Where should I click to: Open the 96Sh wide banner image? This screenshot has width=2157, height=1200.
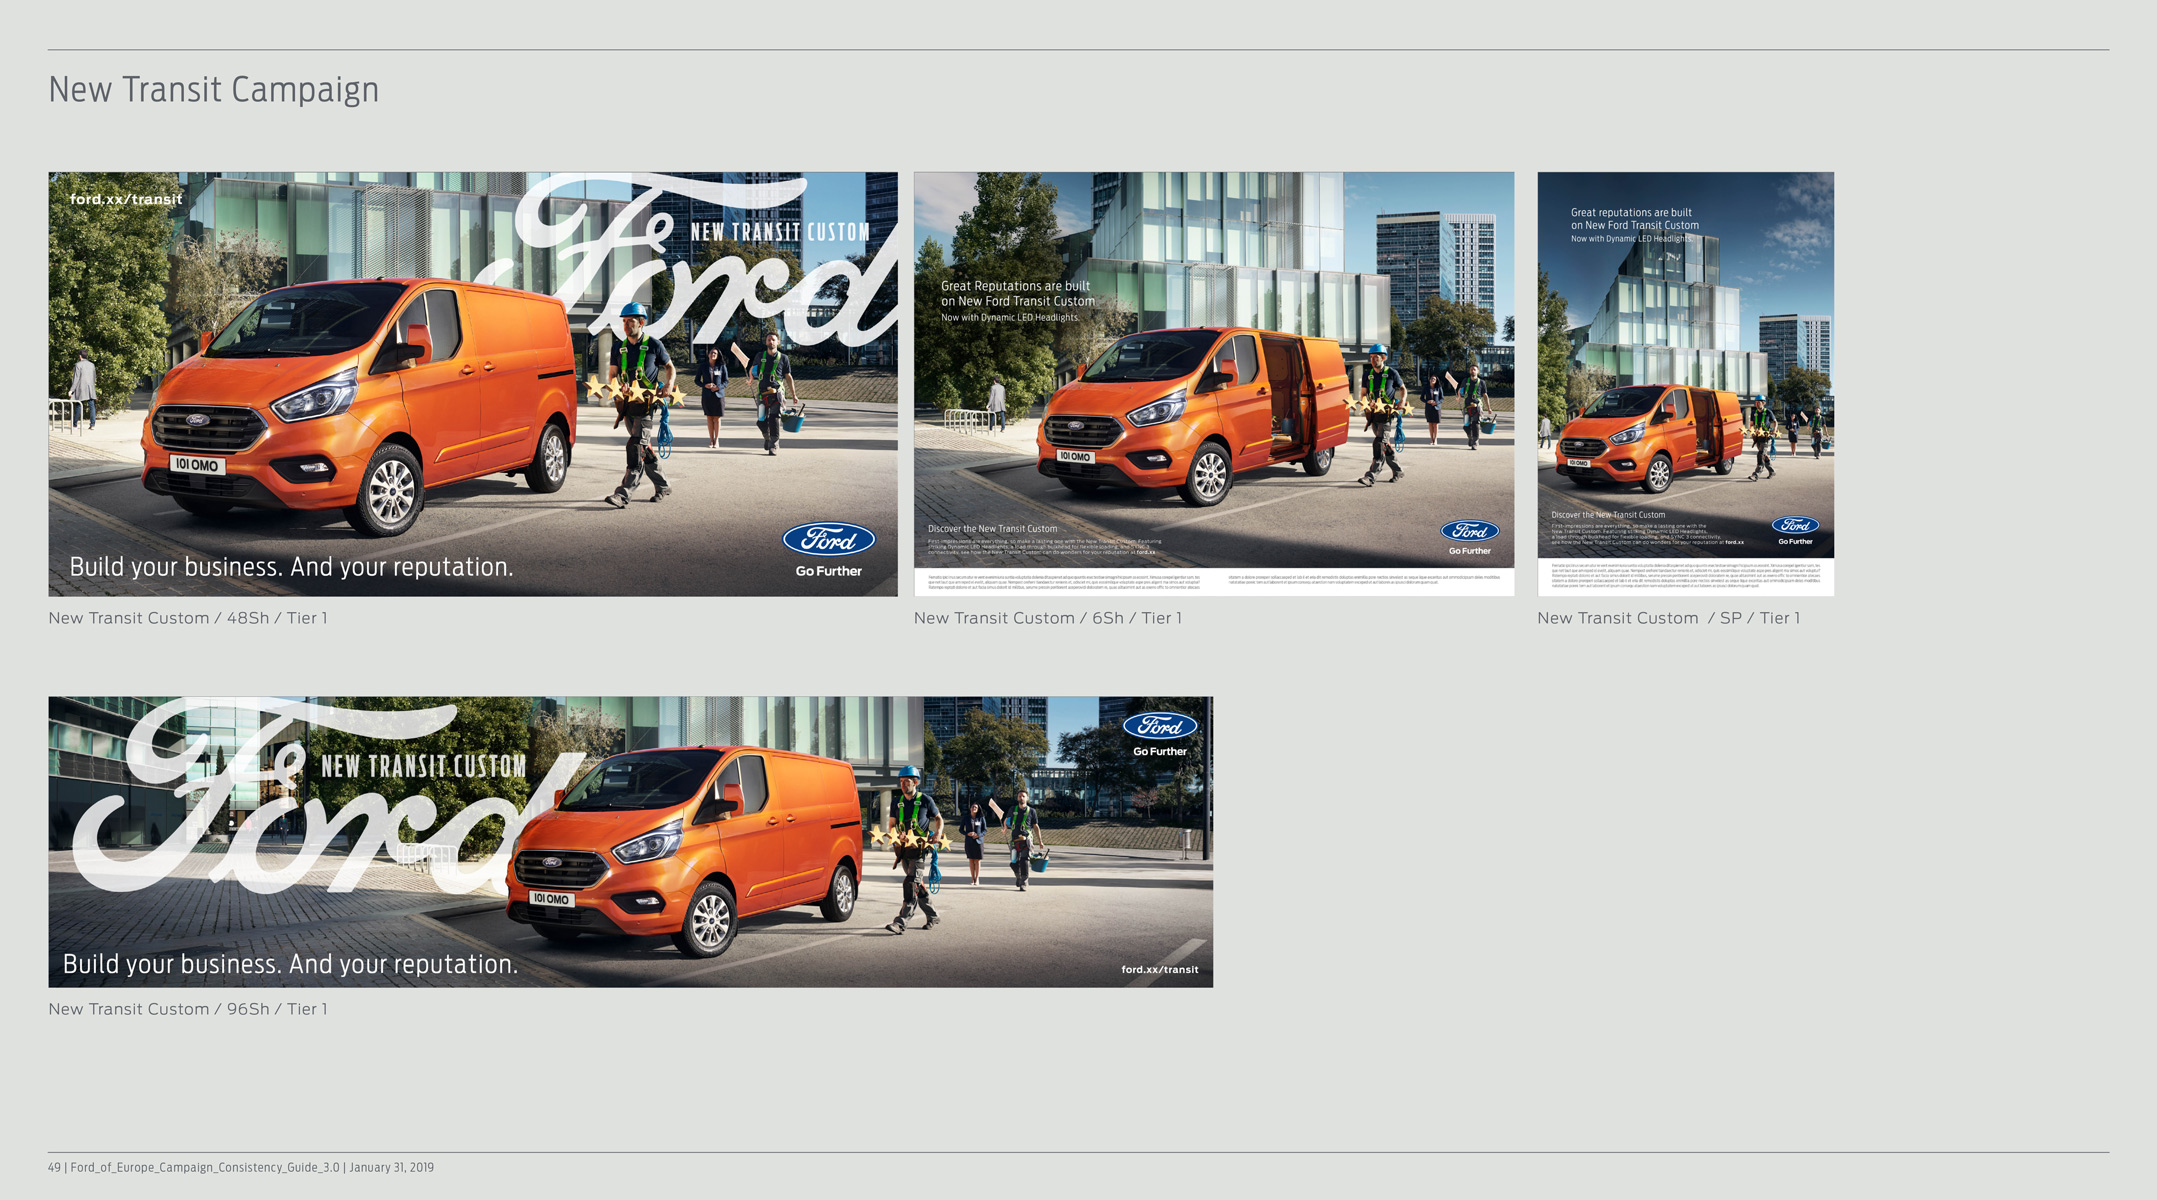631,842
